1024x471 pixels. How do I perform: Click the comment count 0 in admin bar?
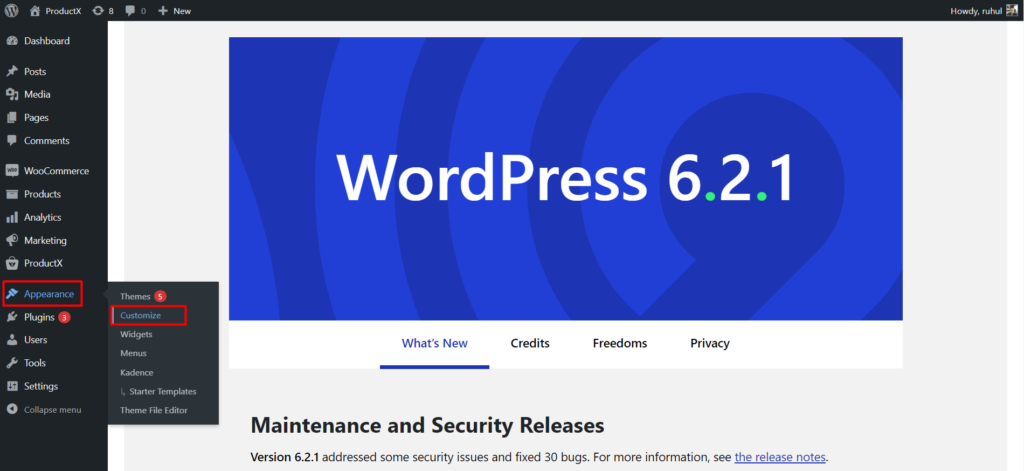[144, 11]
